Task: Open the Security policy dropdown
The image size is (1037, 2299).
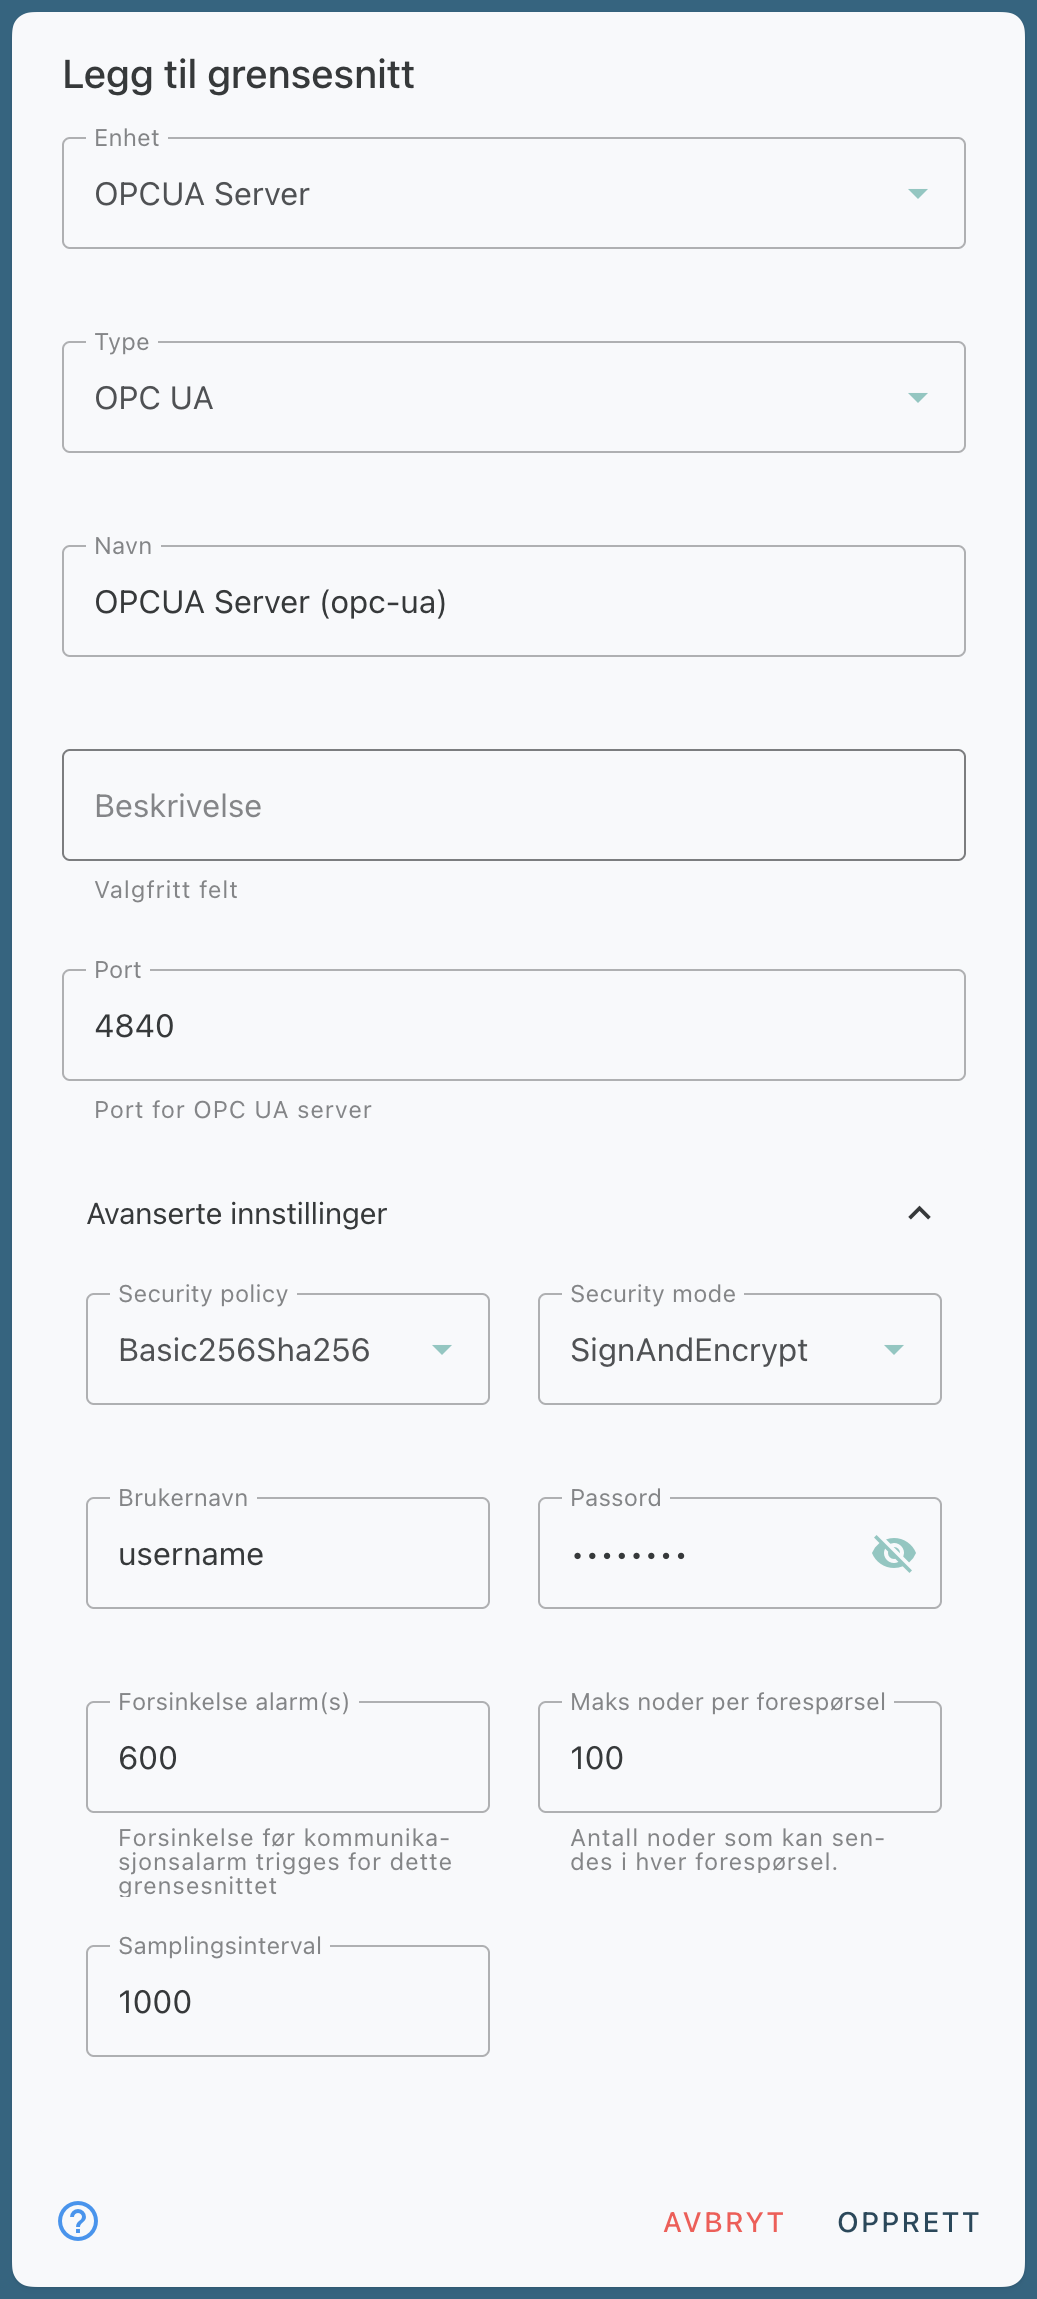Action: click(287, 1349)
